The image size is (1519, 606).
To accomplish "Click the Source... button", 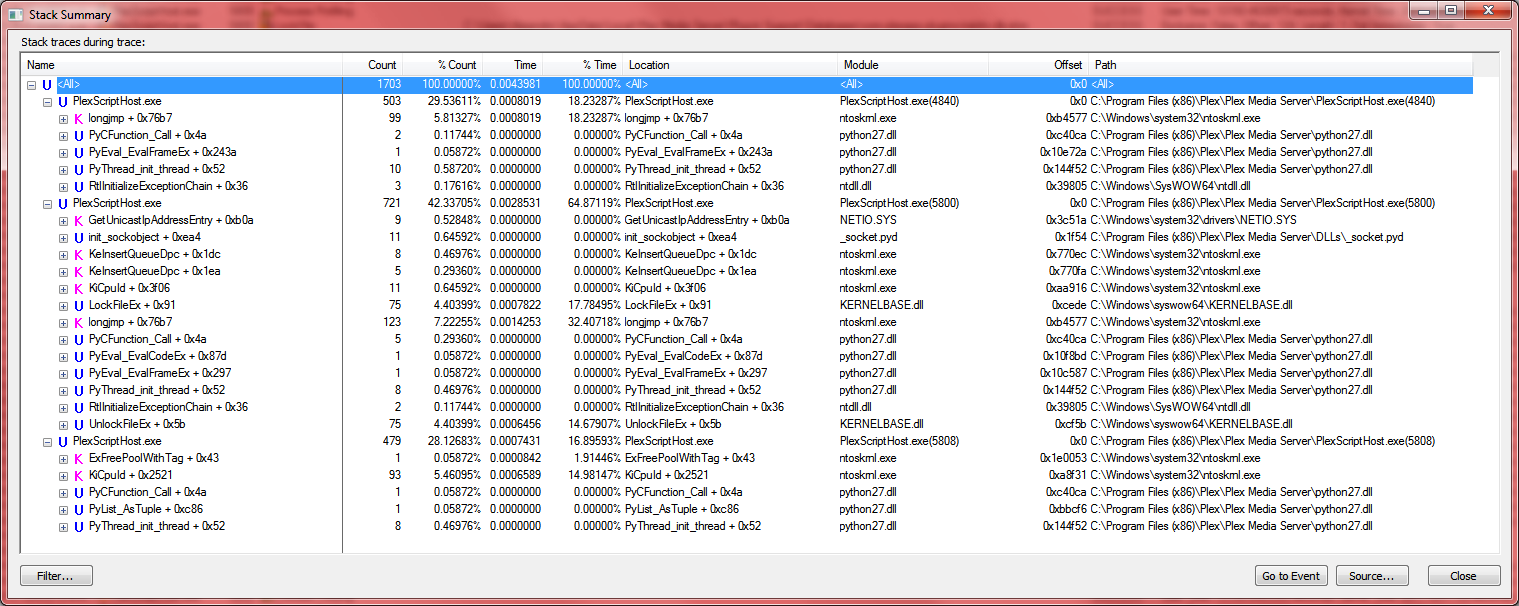I will 1372,576.
